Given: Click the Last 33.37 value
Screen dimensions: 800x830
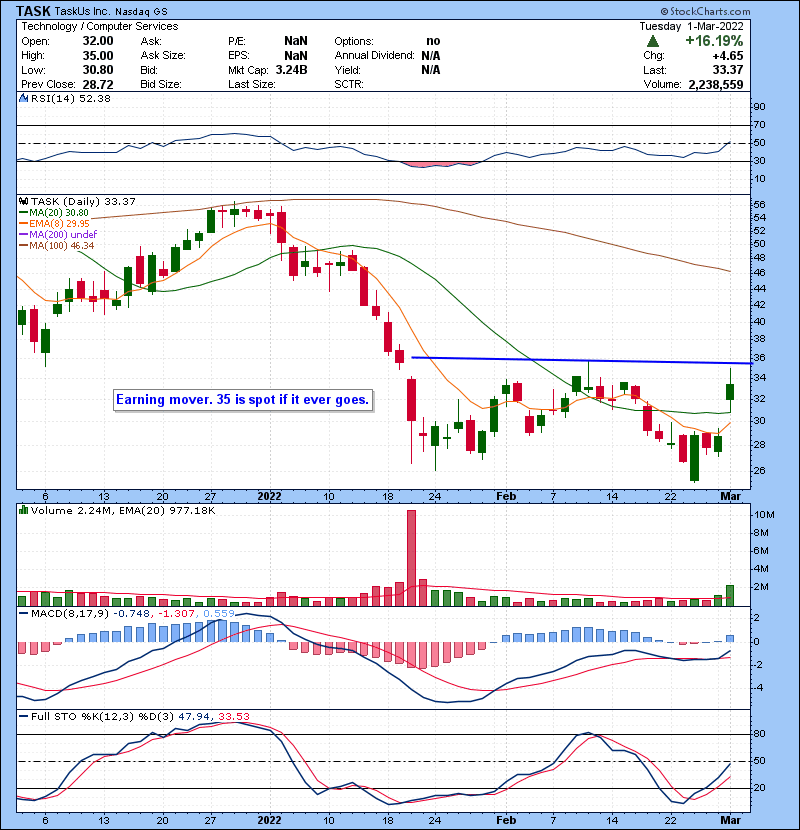Looking at the screenshot, I should (727, 70).
